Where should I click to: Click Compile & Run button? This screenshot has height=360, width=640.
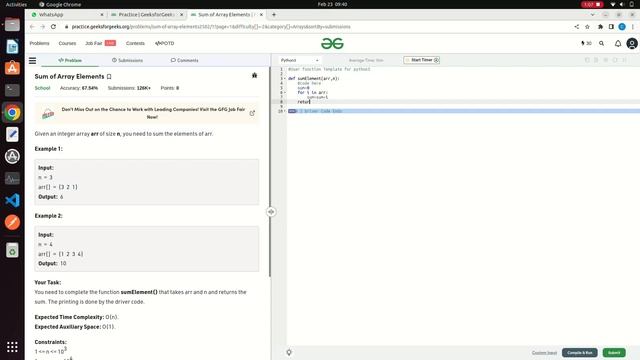pos(580,353)
